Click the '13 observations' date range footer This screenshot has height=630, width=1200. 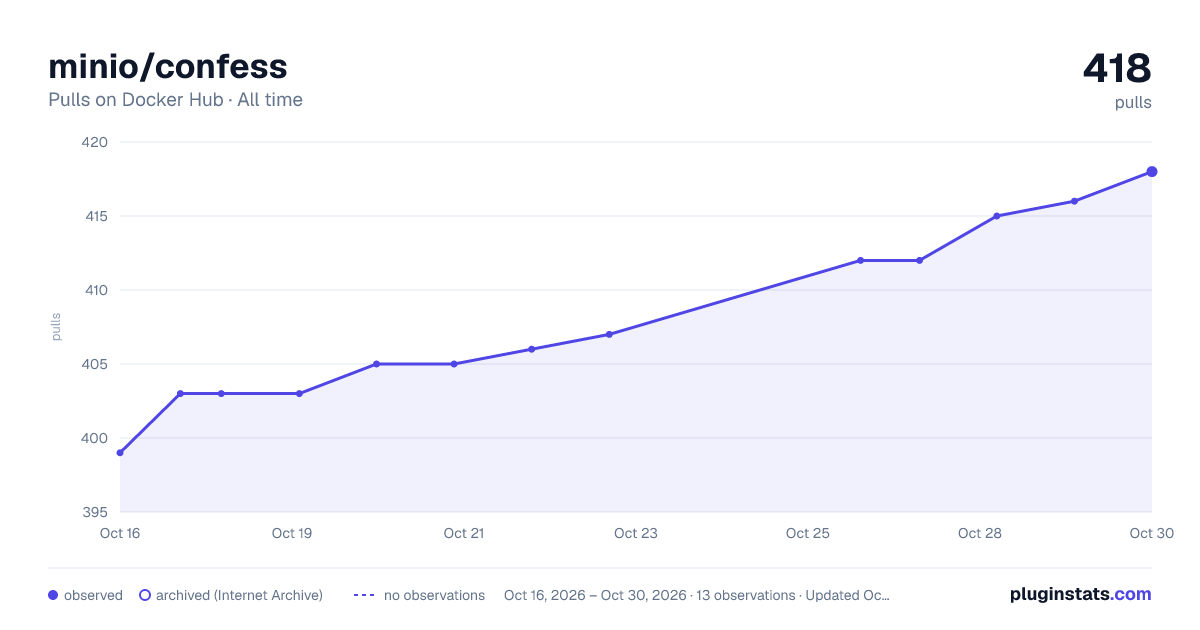(x=697, y=595)
